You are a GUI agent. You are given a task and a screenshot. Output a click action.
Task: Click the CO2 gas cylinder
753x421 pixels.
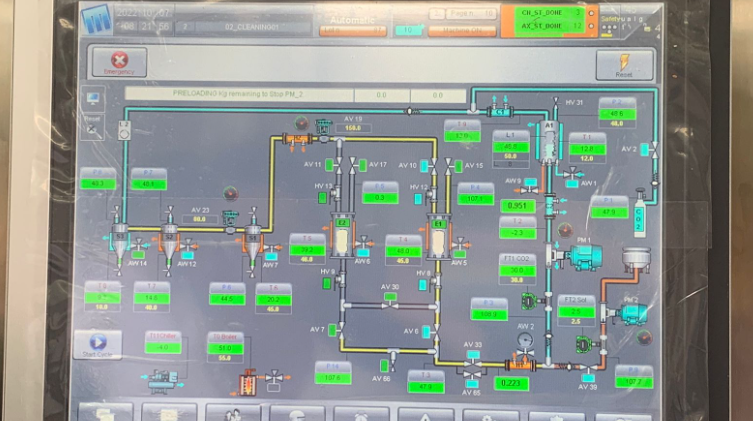coord(639,213)
